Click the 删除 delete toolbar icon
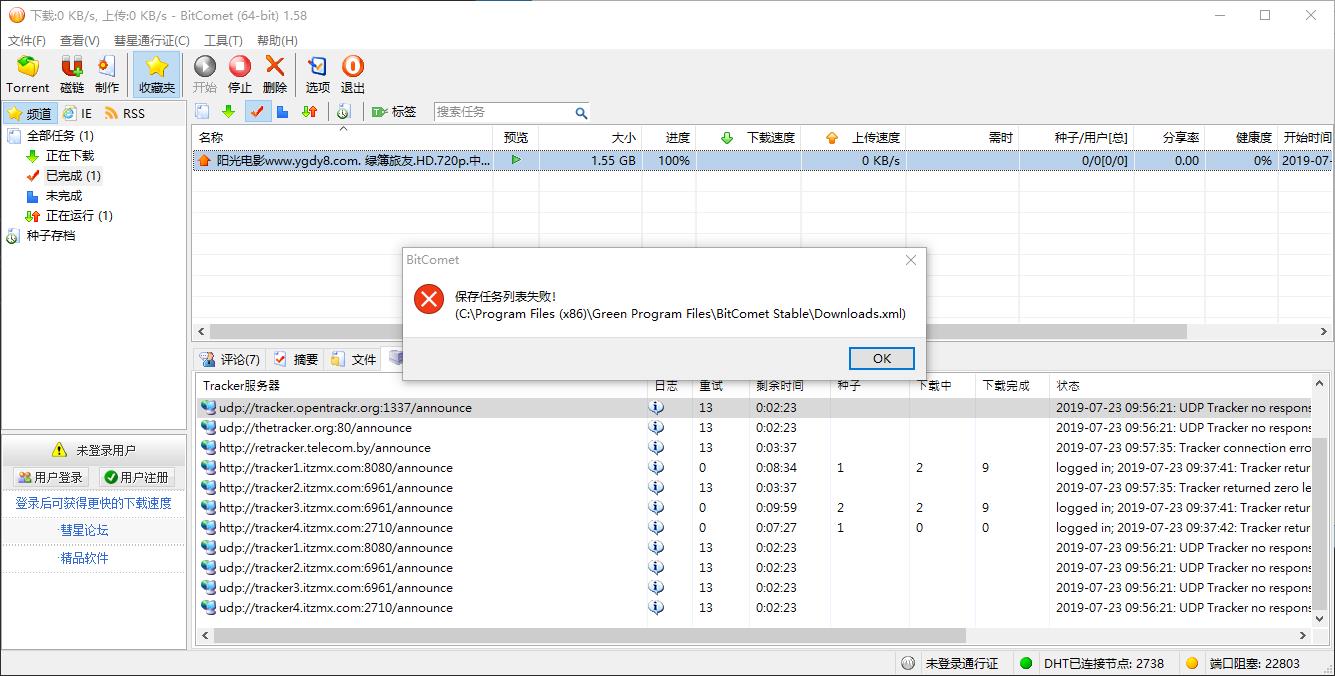Viewport: 1335px width, 676px height. (274, 75)
